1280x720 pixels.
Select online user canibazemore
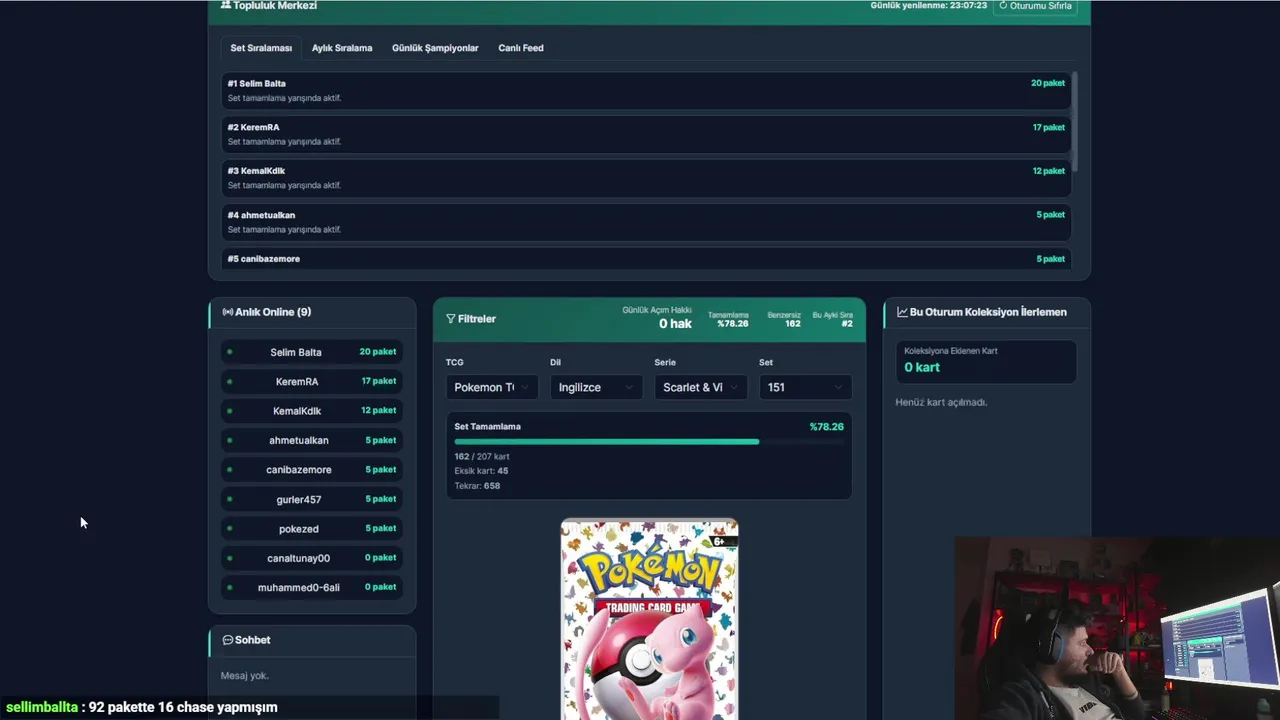[312, 470]
